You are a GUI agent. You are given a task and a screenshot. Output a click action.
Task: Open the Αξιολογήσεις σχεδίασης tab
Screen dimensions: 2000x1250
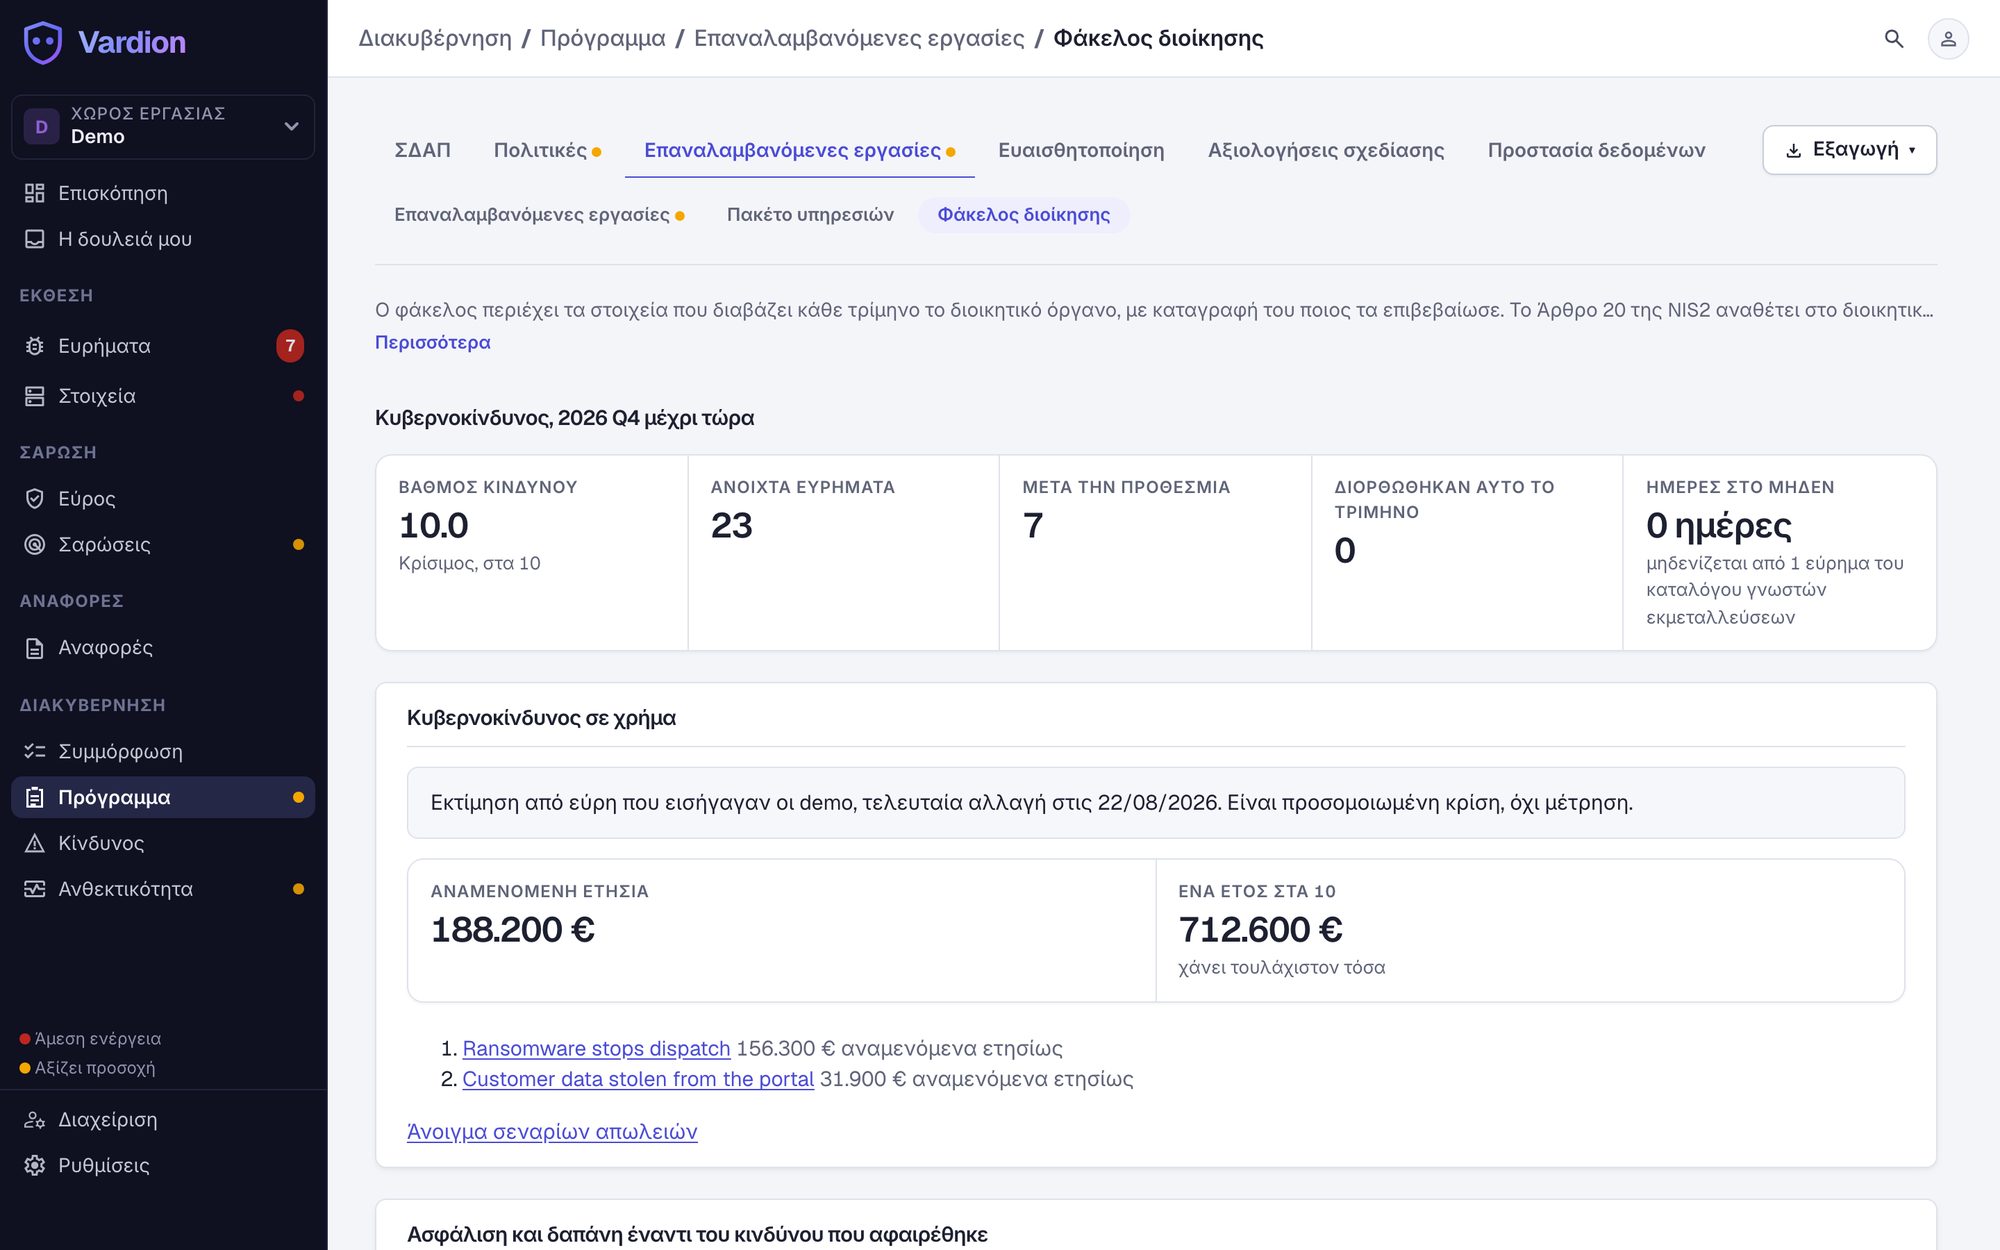coord(1326,150)
